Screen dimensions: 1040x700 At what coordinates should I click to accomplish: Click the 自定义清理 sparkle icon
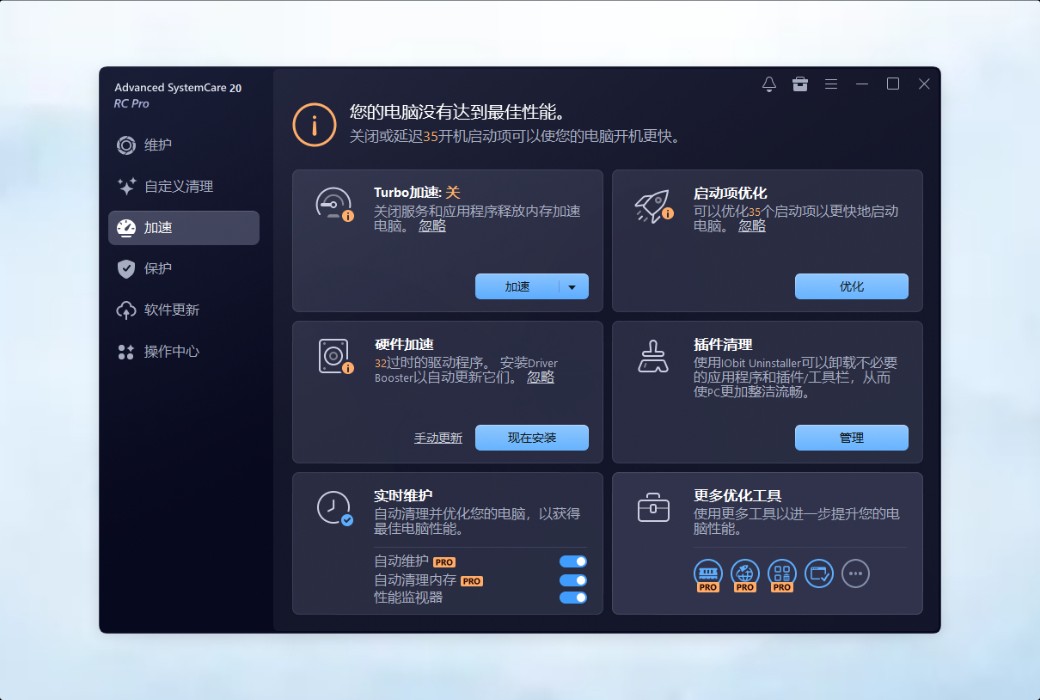click(126, 186)
